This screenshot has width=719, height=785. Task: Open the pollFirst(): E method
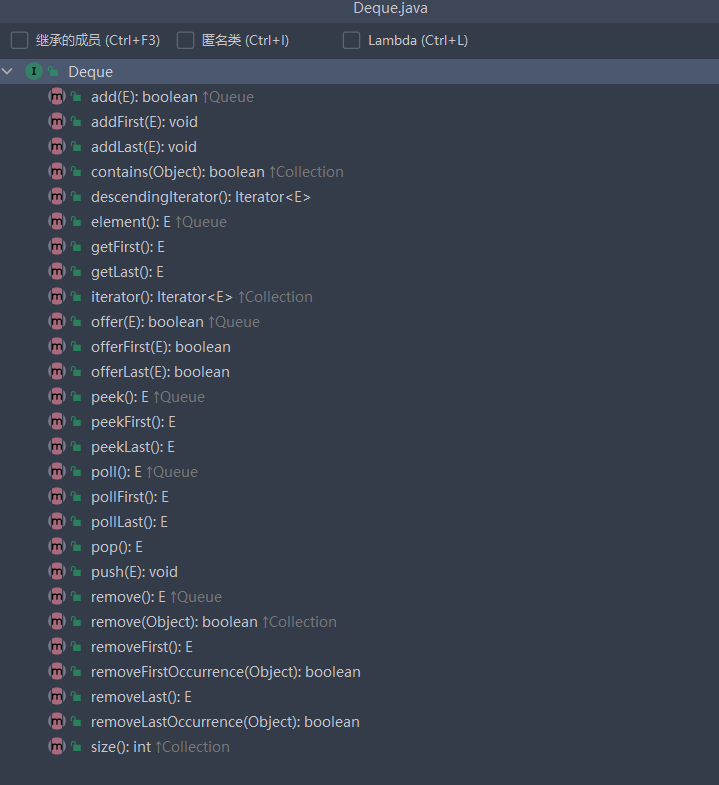tap(129, 497)
